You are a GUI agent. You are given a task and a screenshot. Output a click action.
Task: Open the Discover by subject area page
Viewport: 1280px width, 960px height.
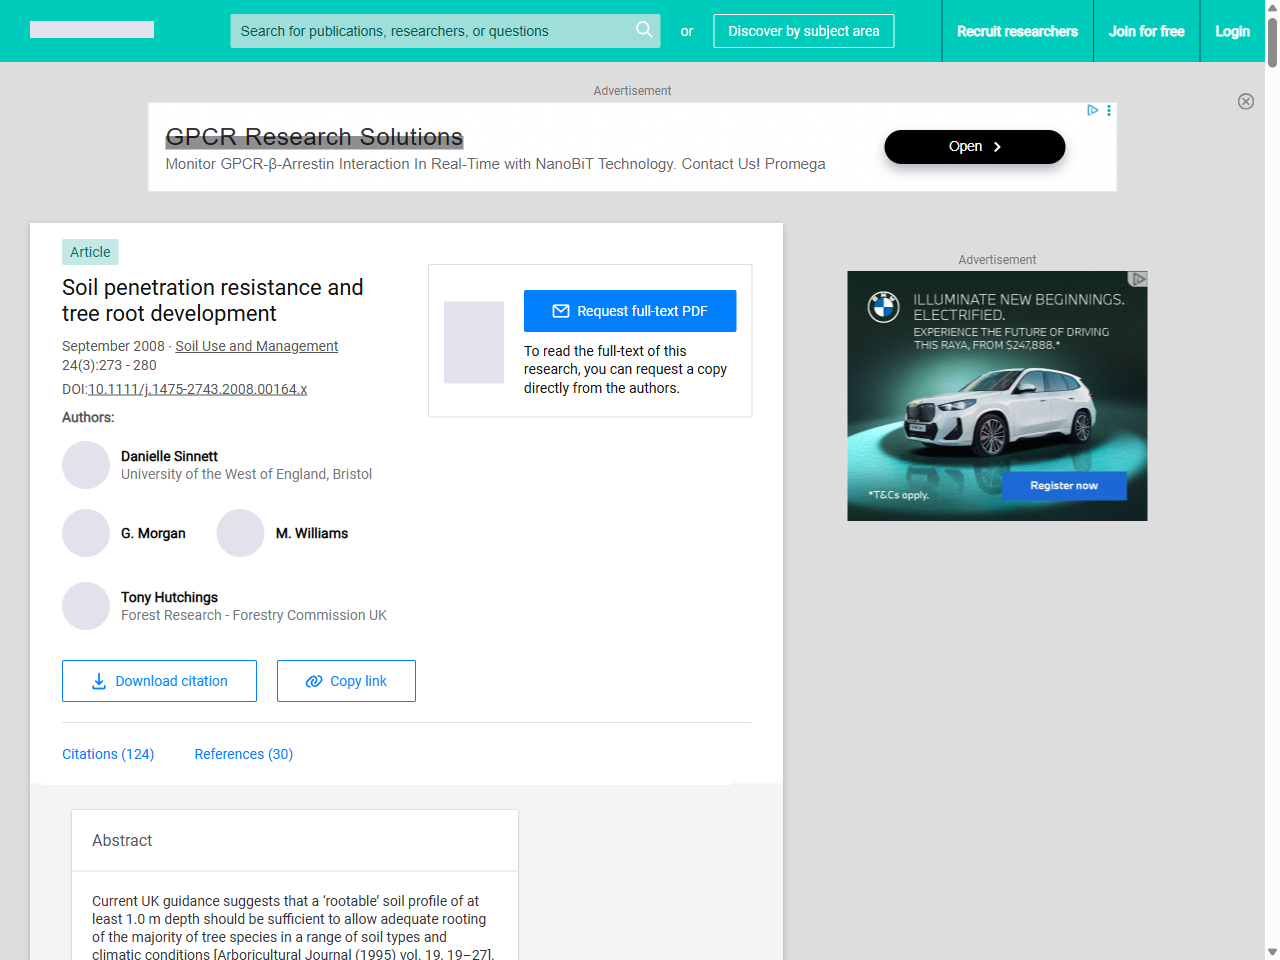tap(803, 31)
